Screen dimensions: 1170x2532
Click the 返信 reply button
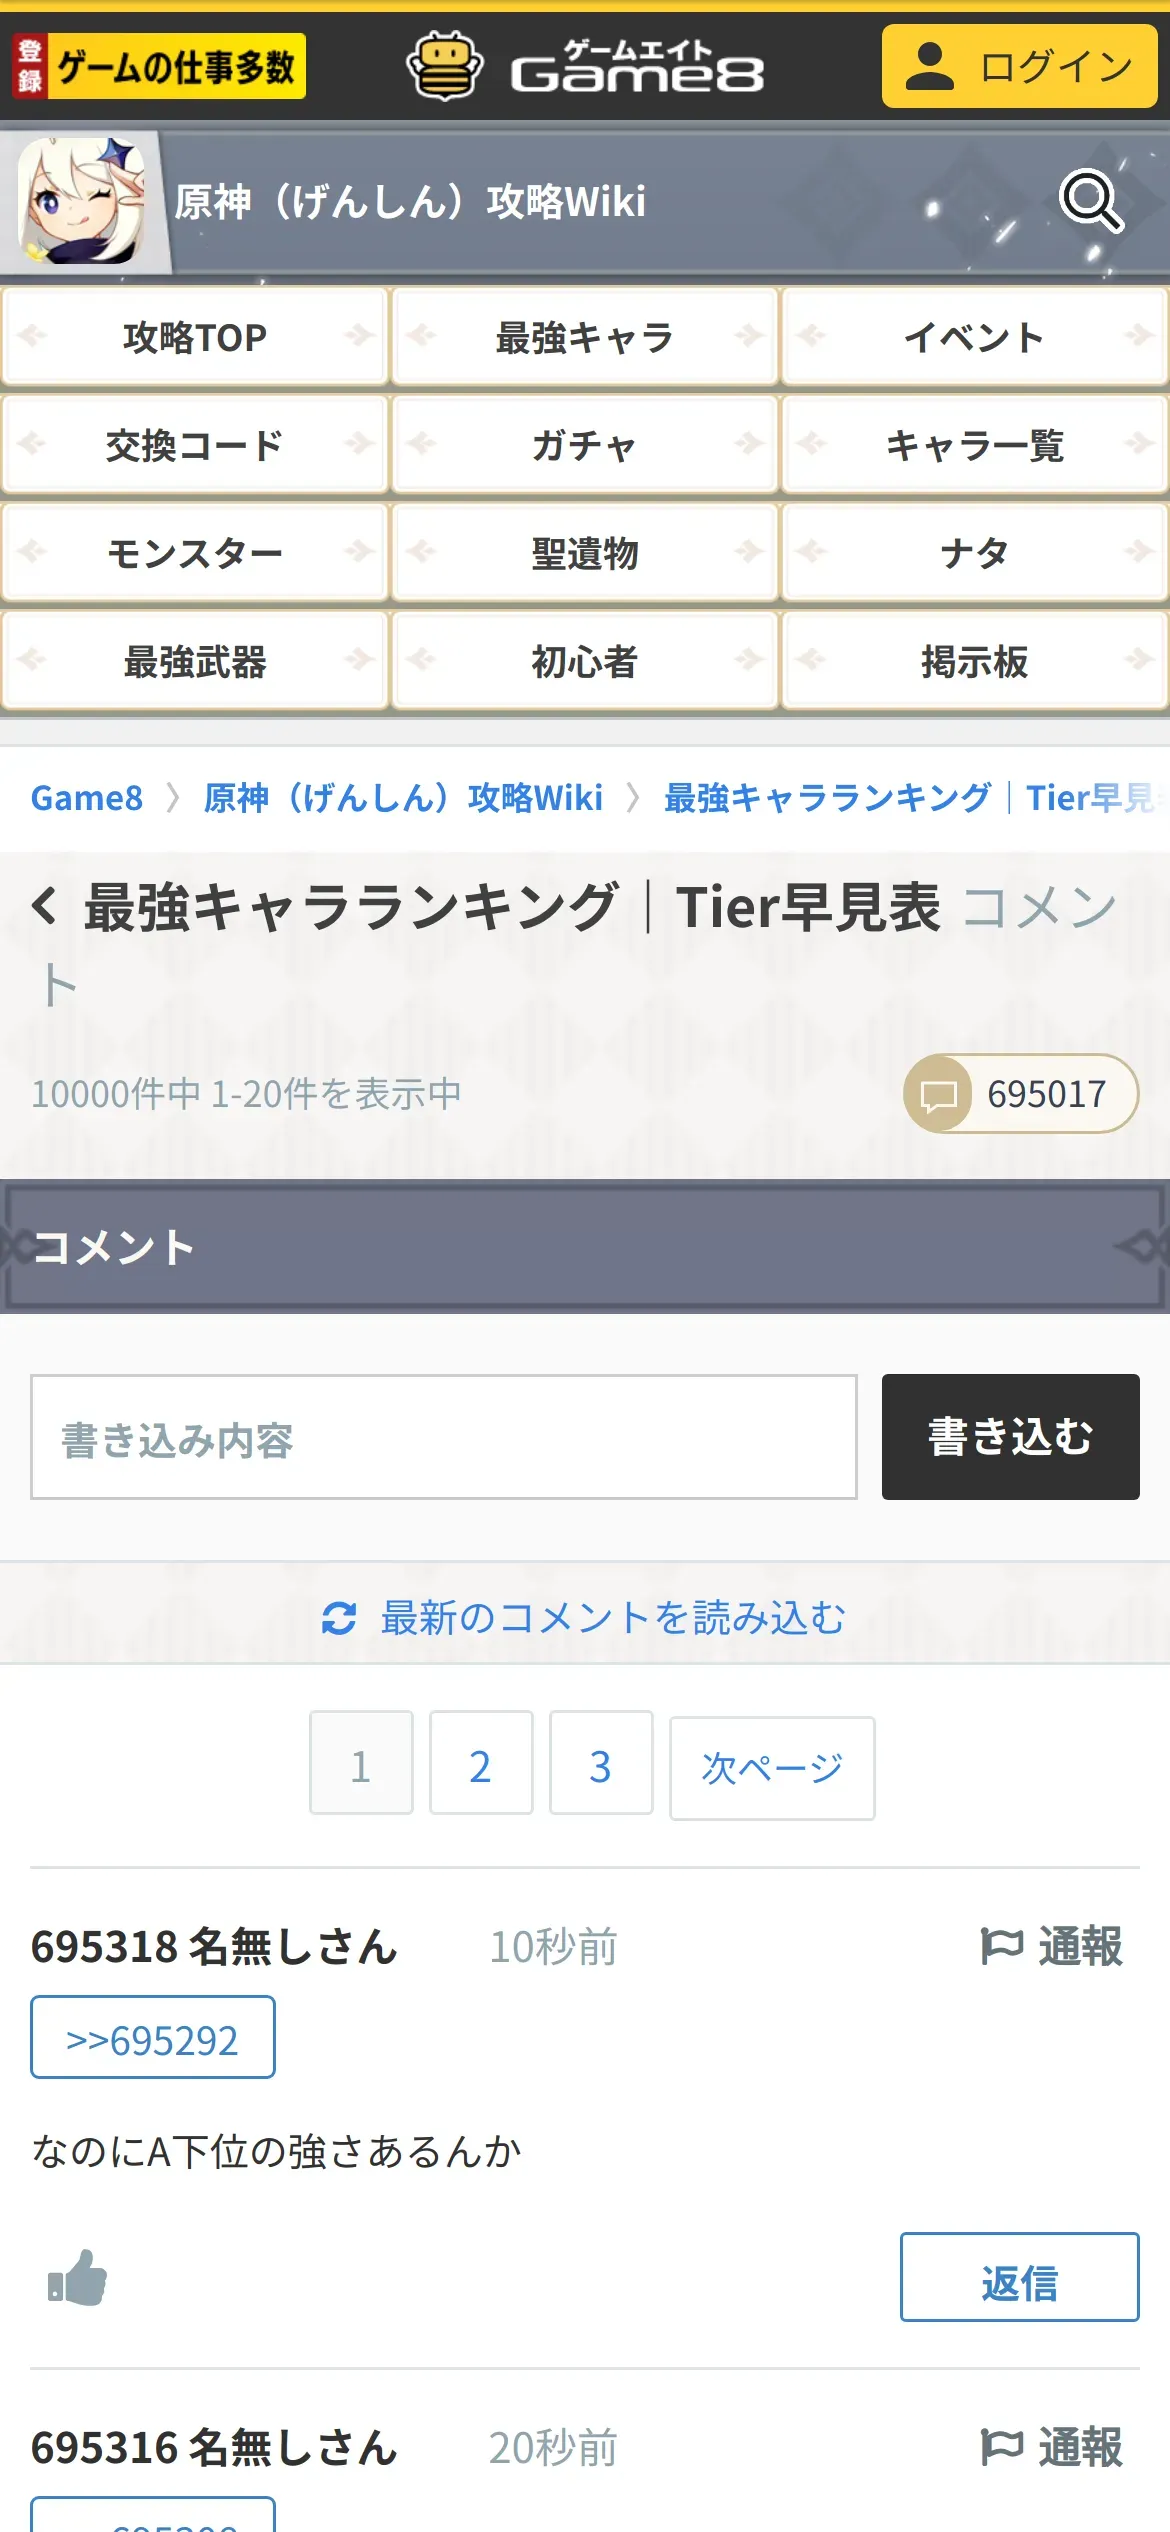[x=1020, y=2277]
